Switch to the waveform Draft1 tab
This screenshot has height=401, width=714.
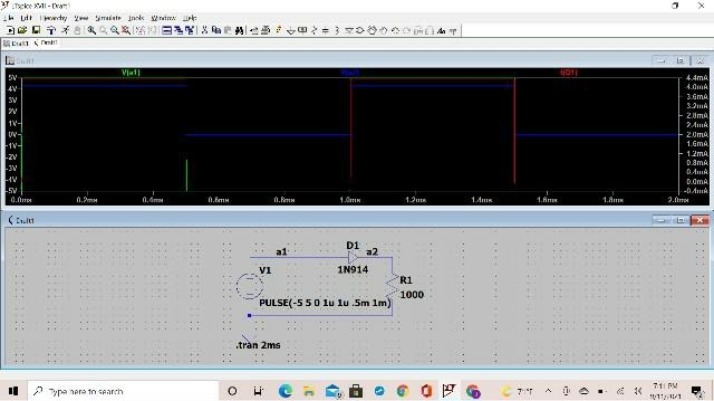(16, 43)
